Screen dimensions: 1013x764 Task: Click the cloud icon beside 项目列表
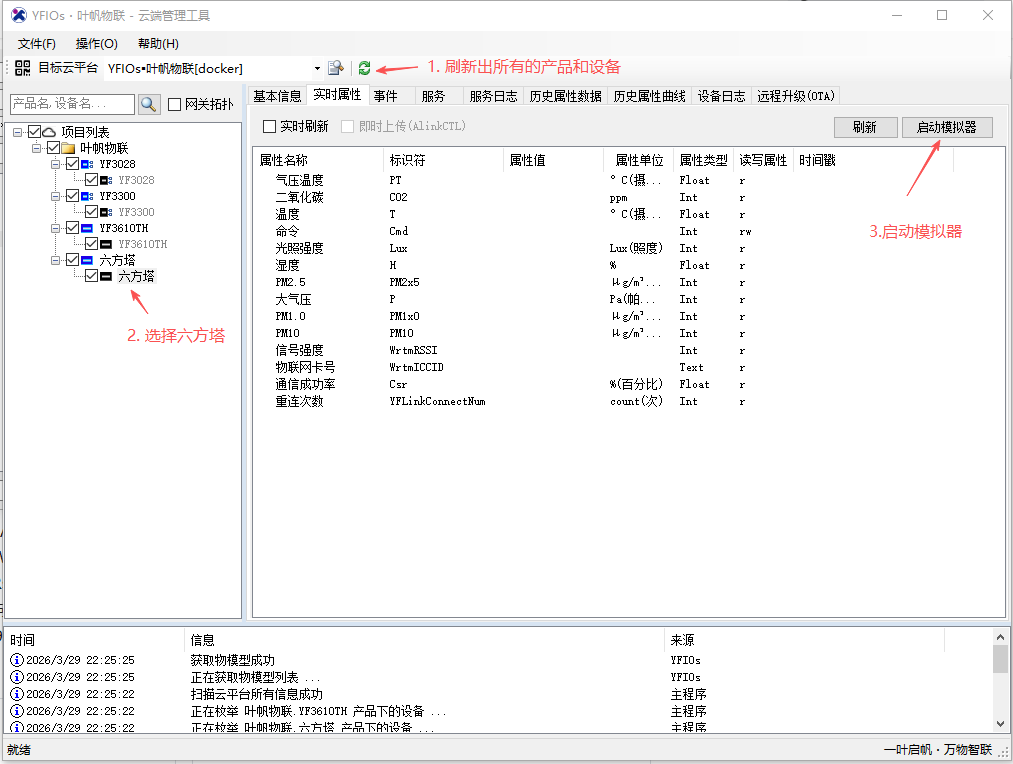49,131
